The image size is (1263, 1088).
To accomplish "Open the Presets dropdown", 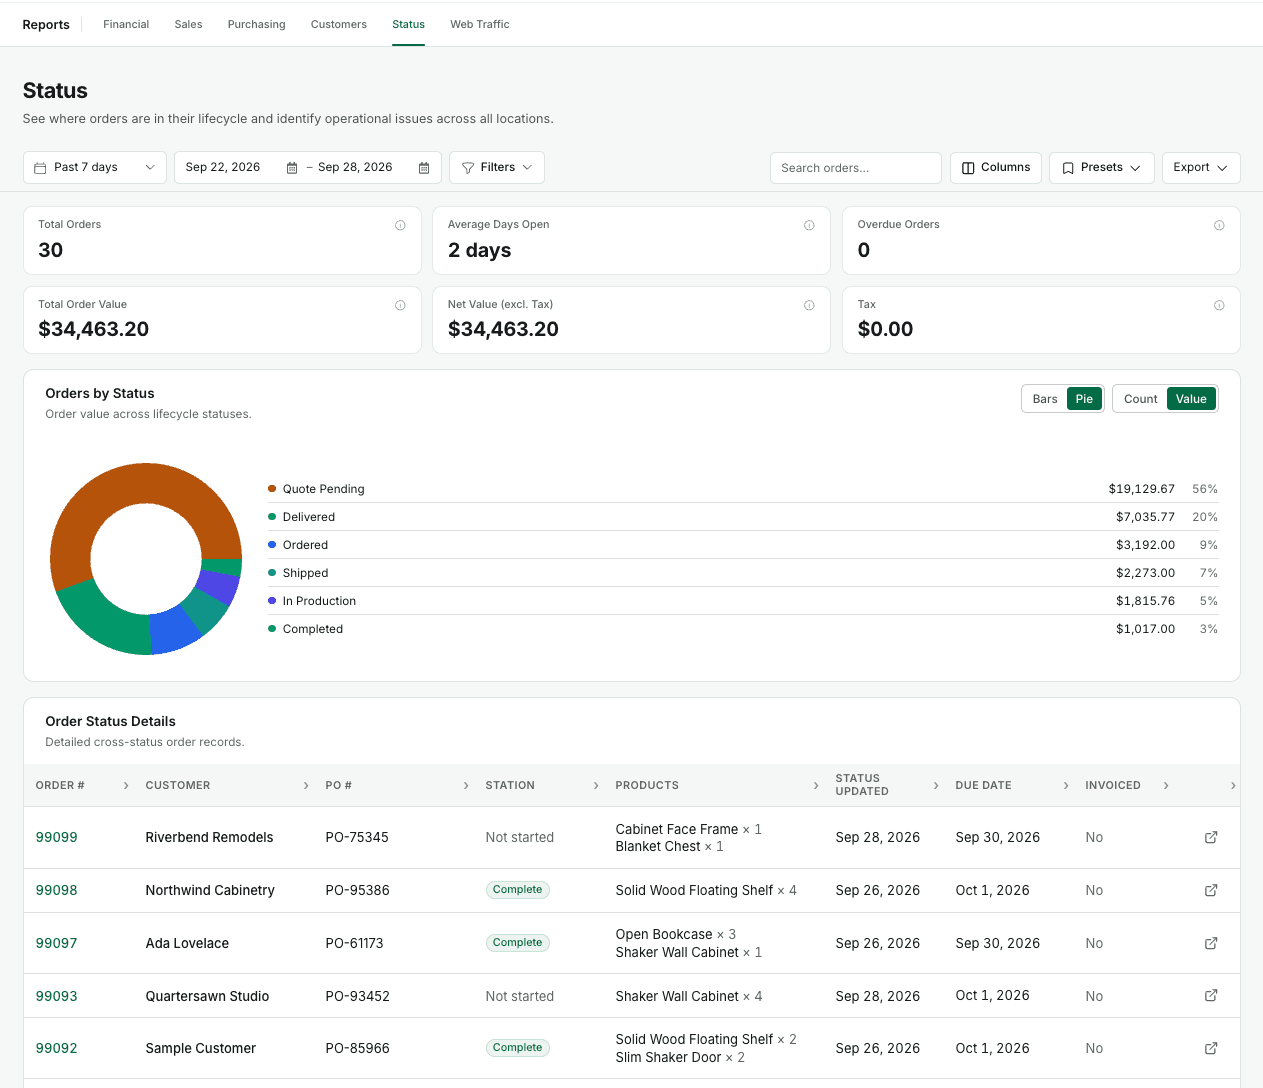I will (x=1102, y=168).
